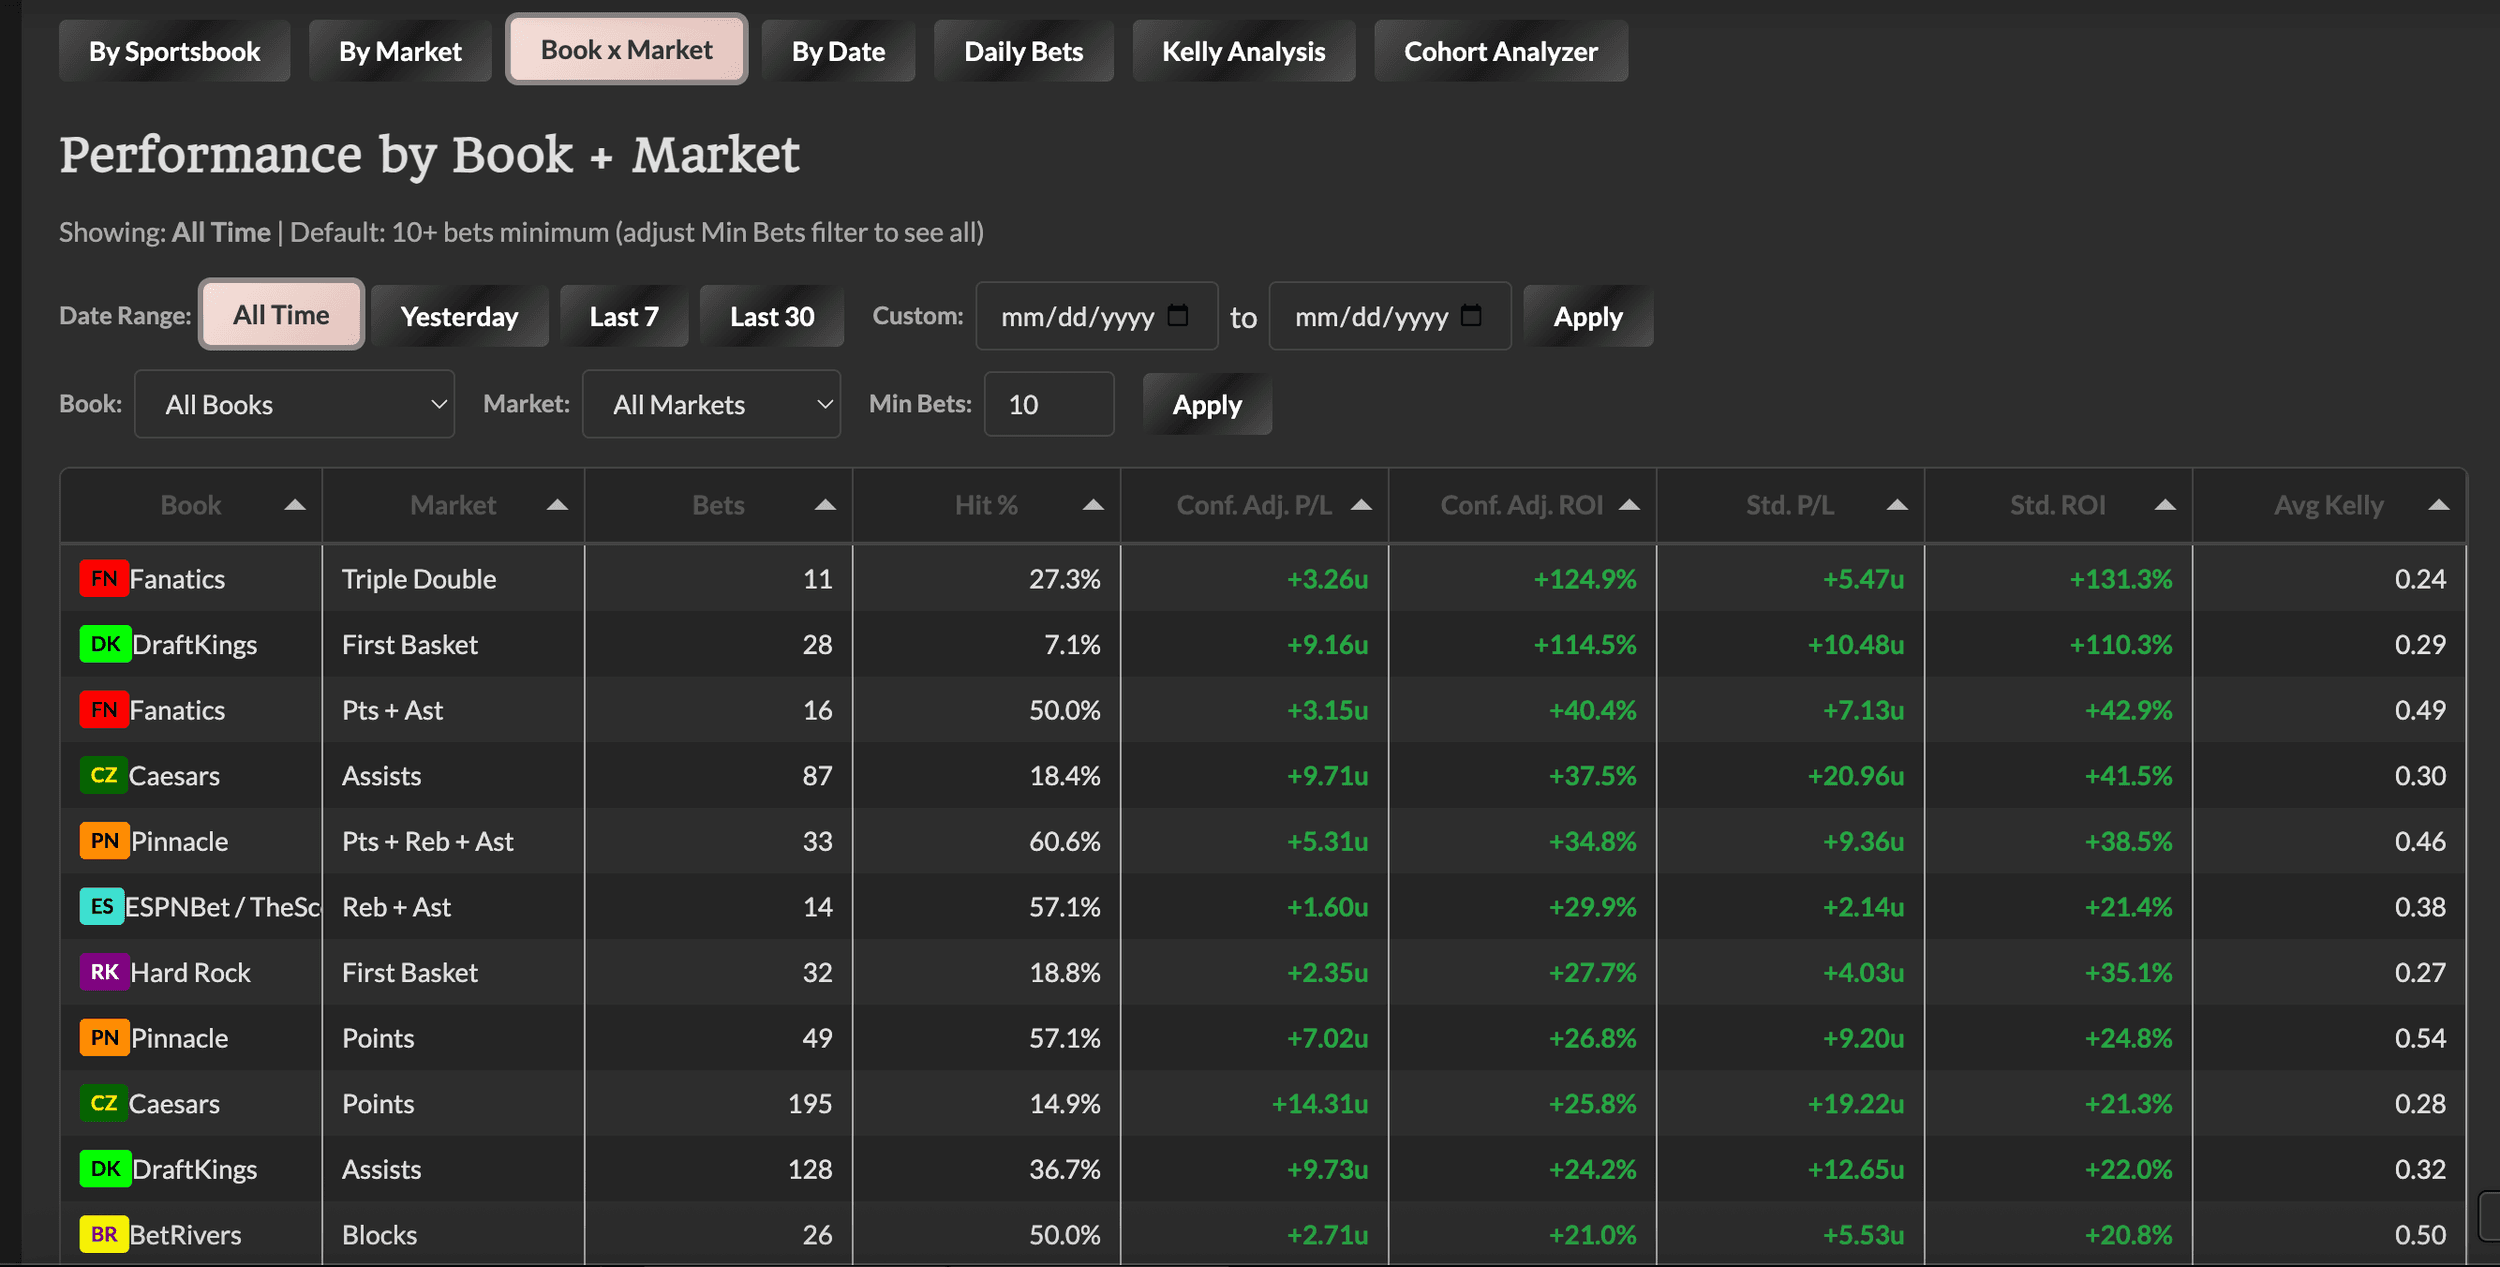
Task: Open the All Markets dropdown
Action: [x=711, y=404]
